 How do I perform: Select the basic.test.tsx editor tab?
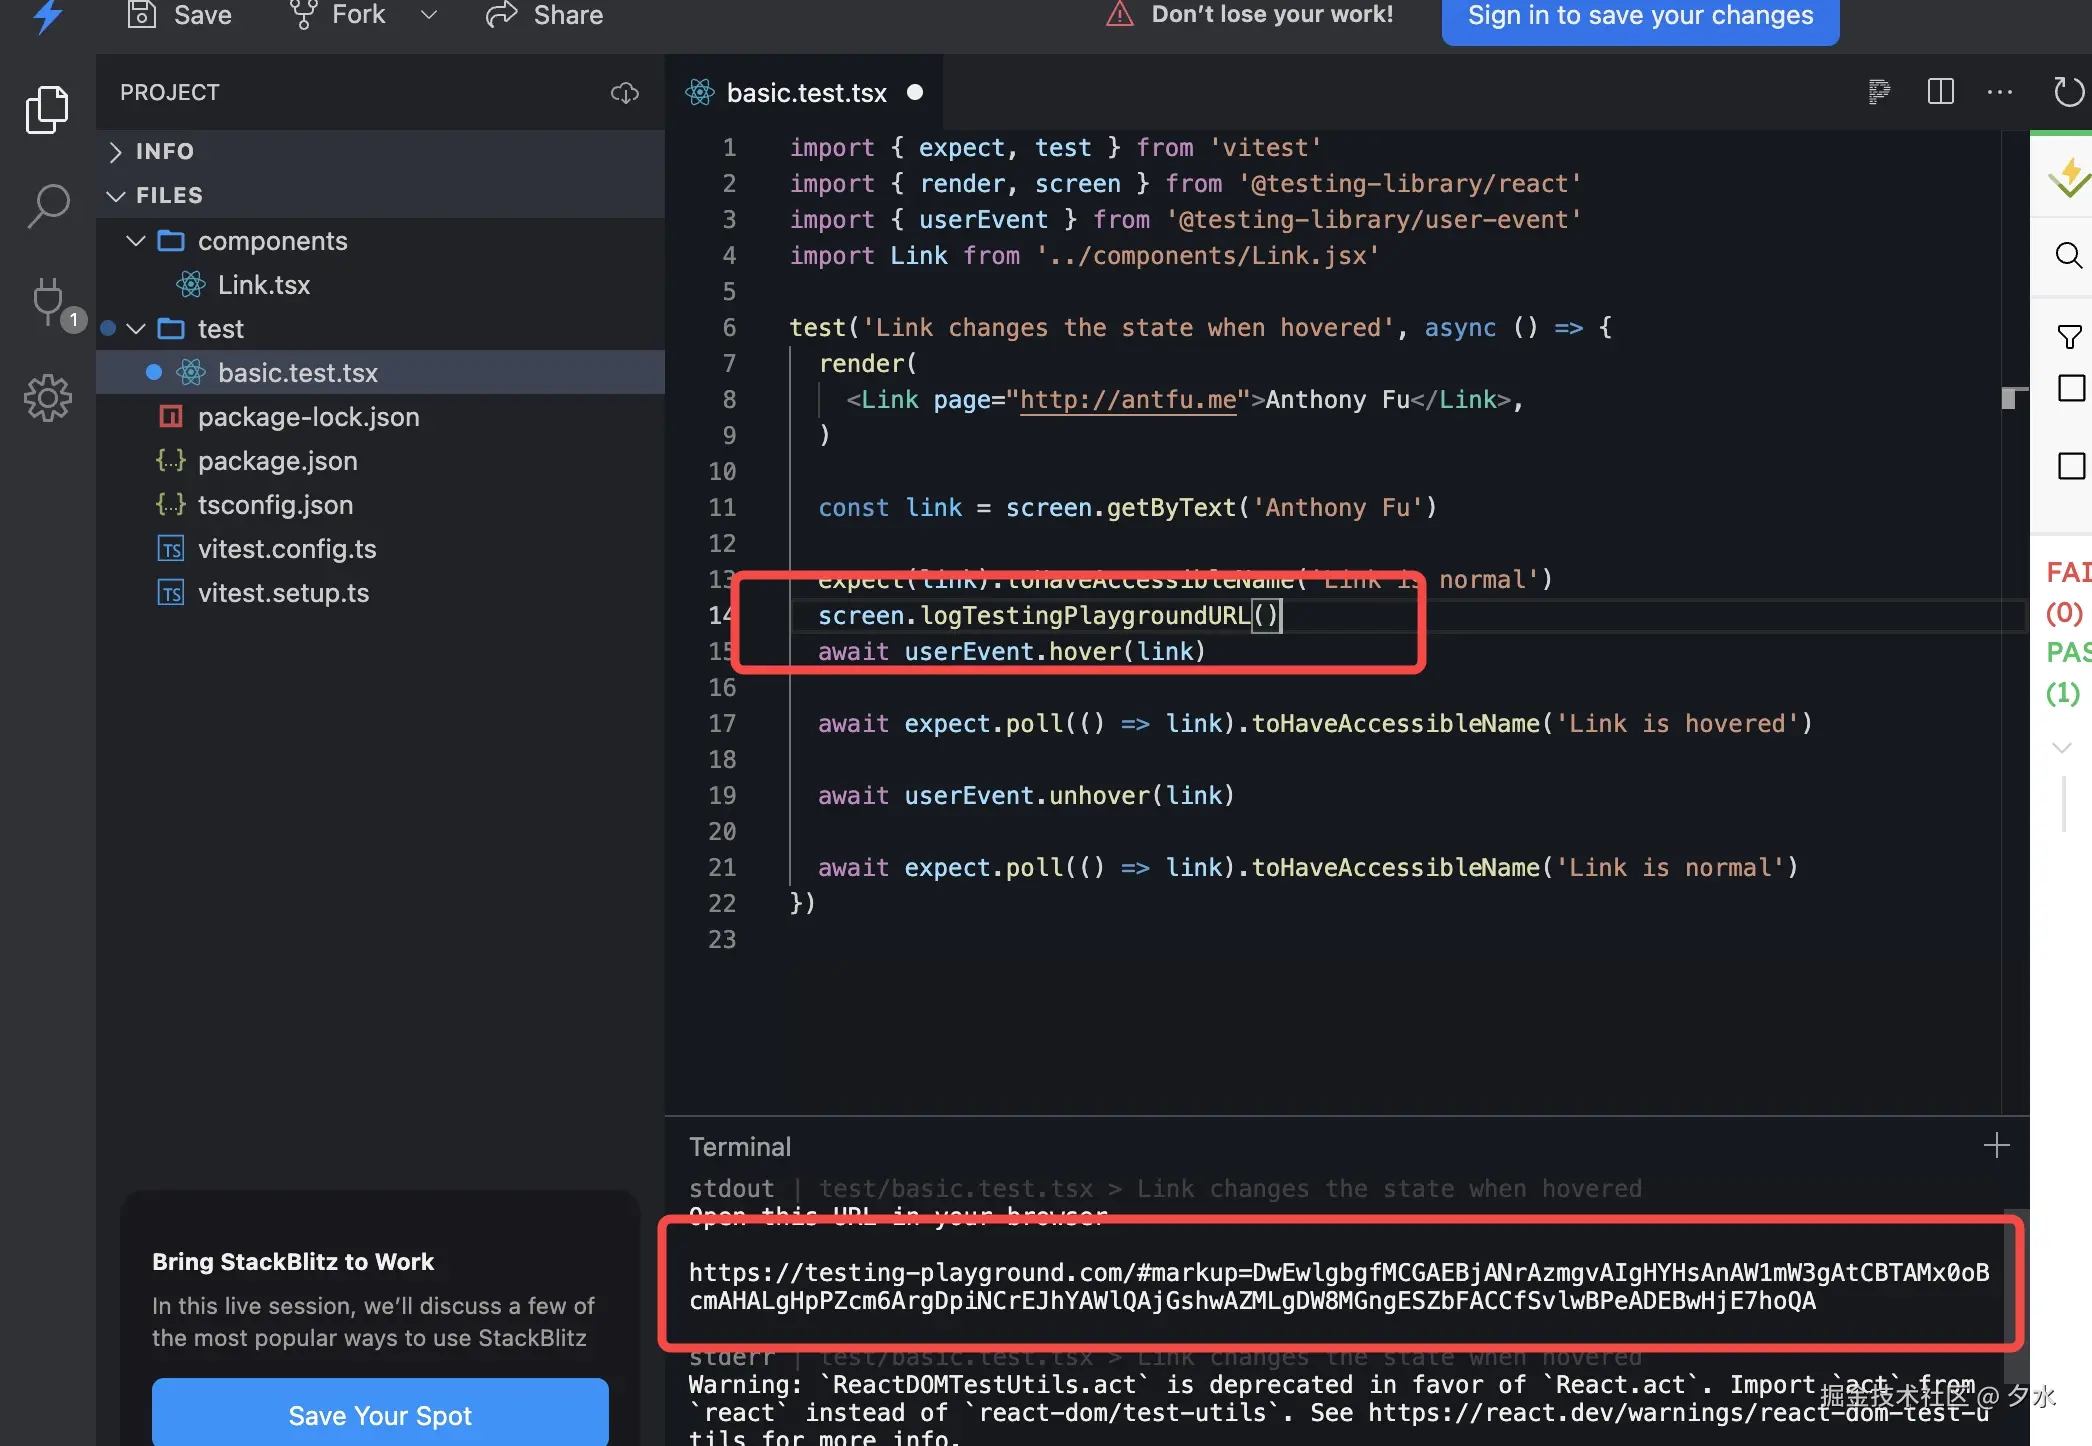(x=806, y=93)
